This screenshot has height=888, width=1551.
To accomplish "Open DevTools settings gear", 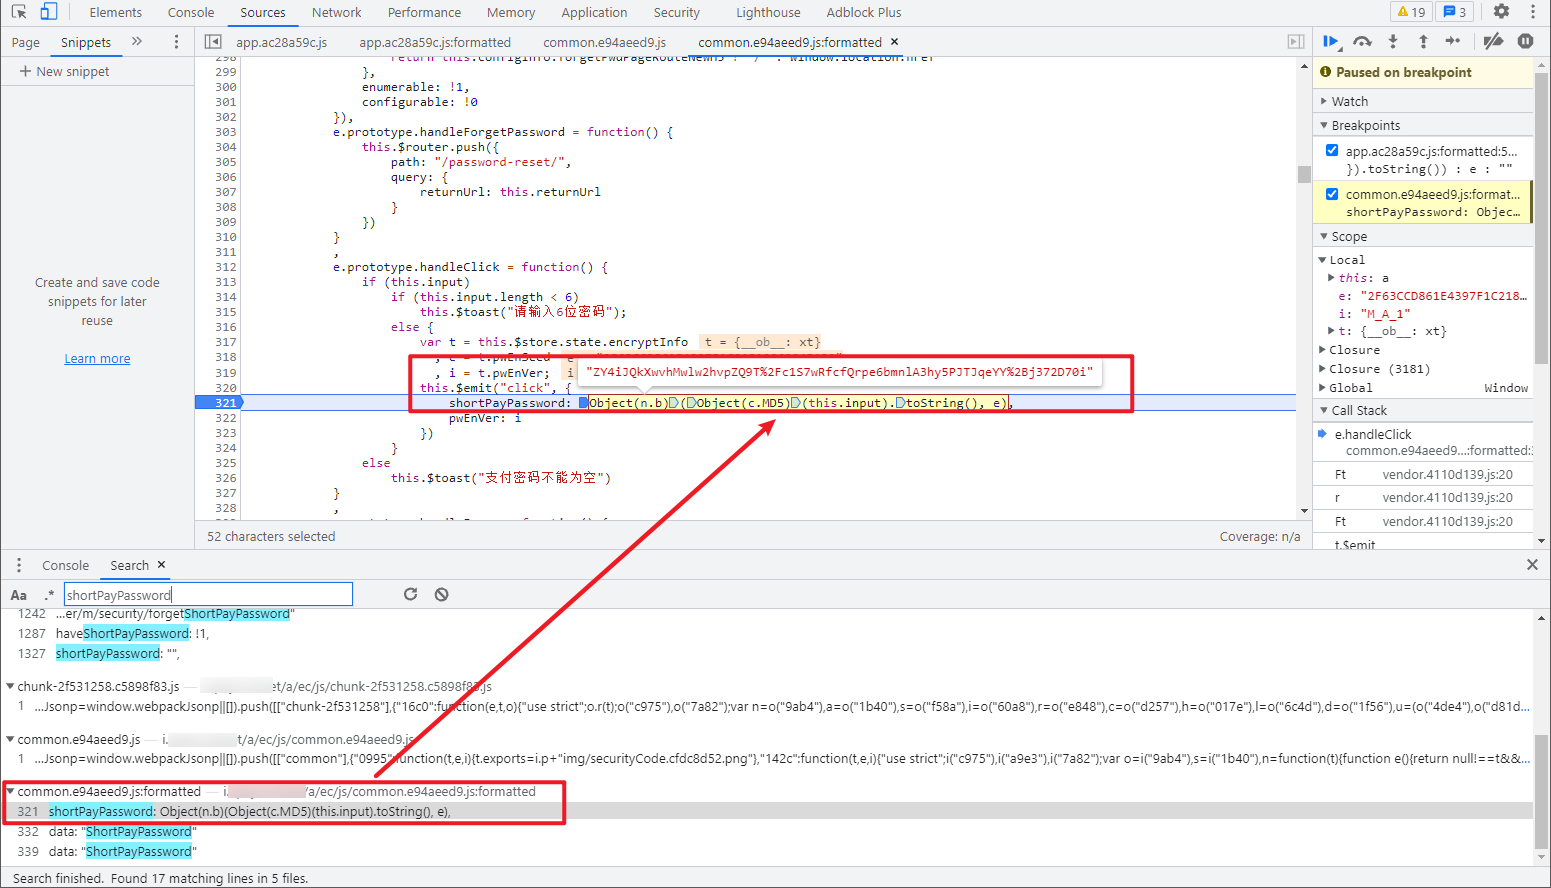I will pyautogui.click(x=1501, y=12).
